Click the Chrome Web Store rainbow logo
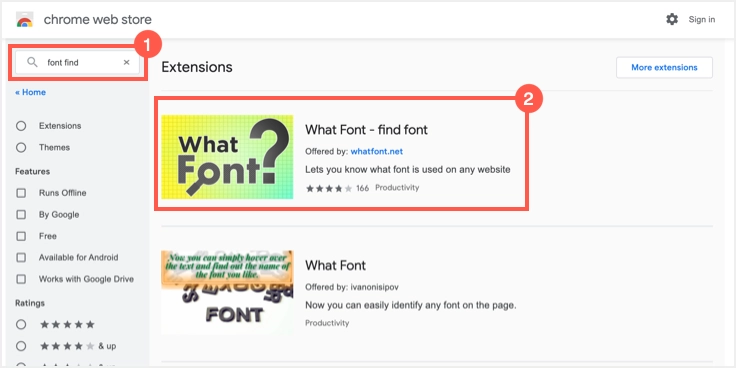This screenshot has width=736, height=368. (24, 20)
